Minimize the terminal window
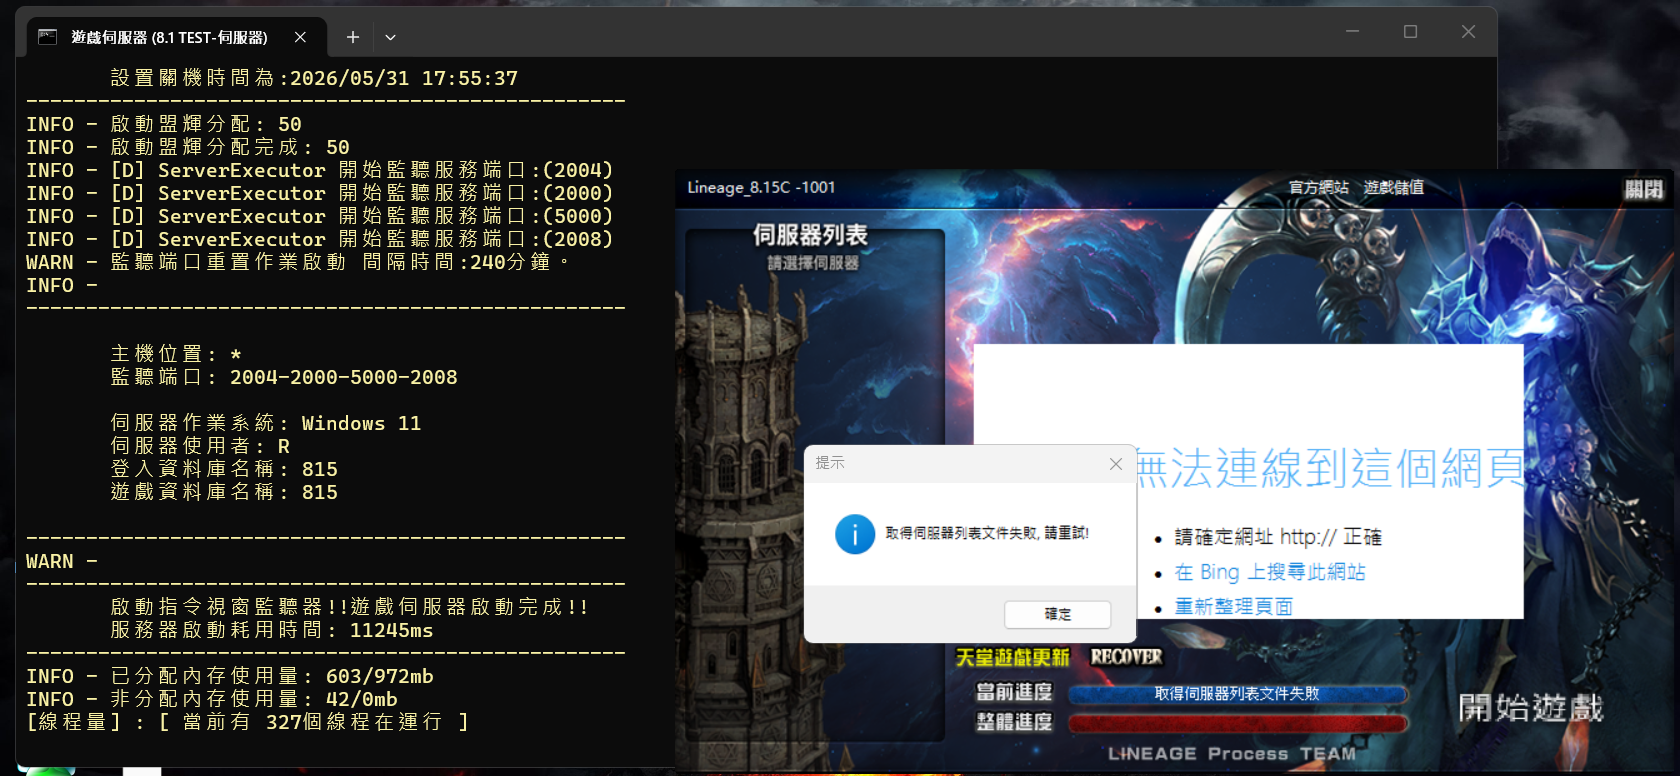1680x776 pixels. pos(1352,32)
